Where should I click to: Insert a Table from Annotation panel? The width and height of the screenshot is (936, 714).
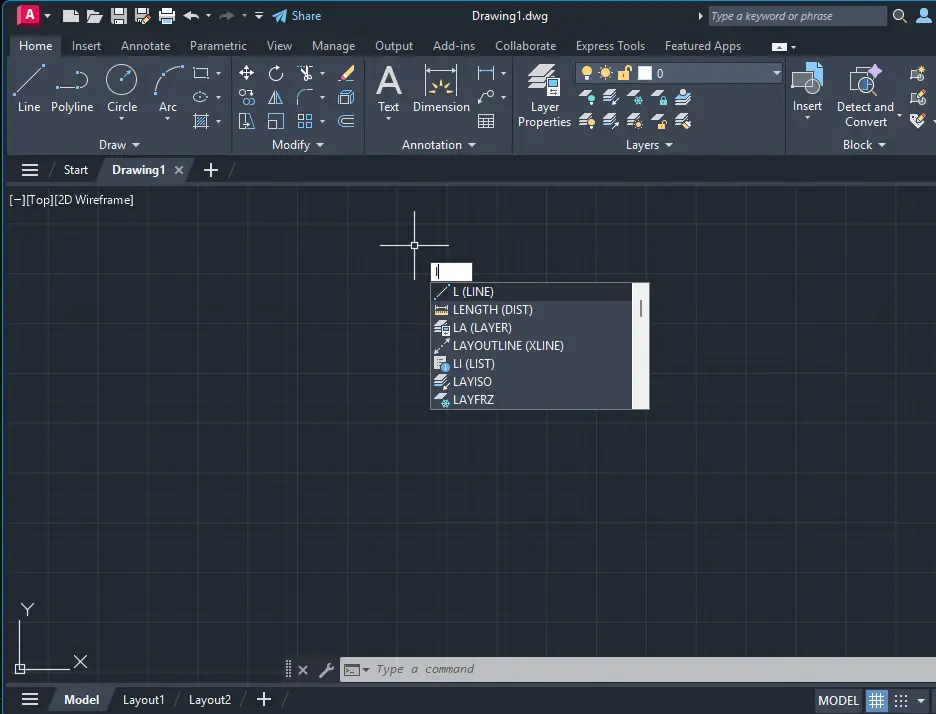click(486, 121)
